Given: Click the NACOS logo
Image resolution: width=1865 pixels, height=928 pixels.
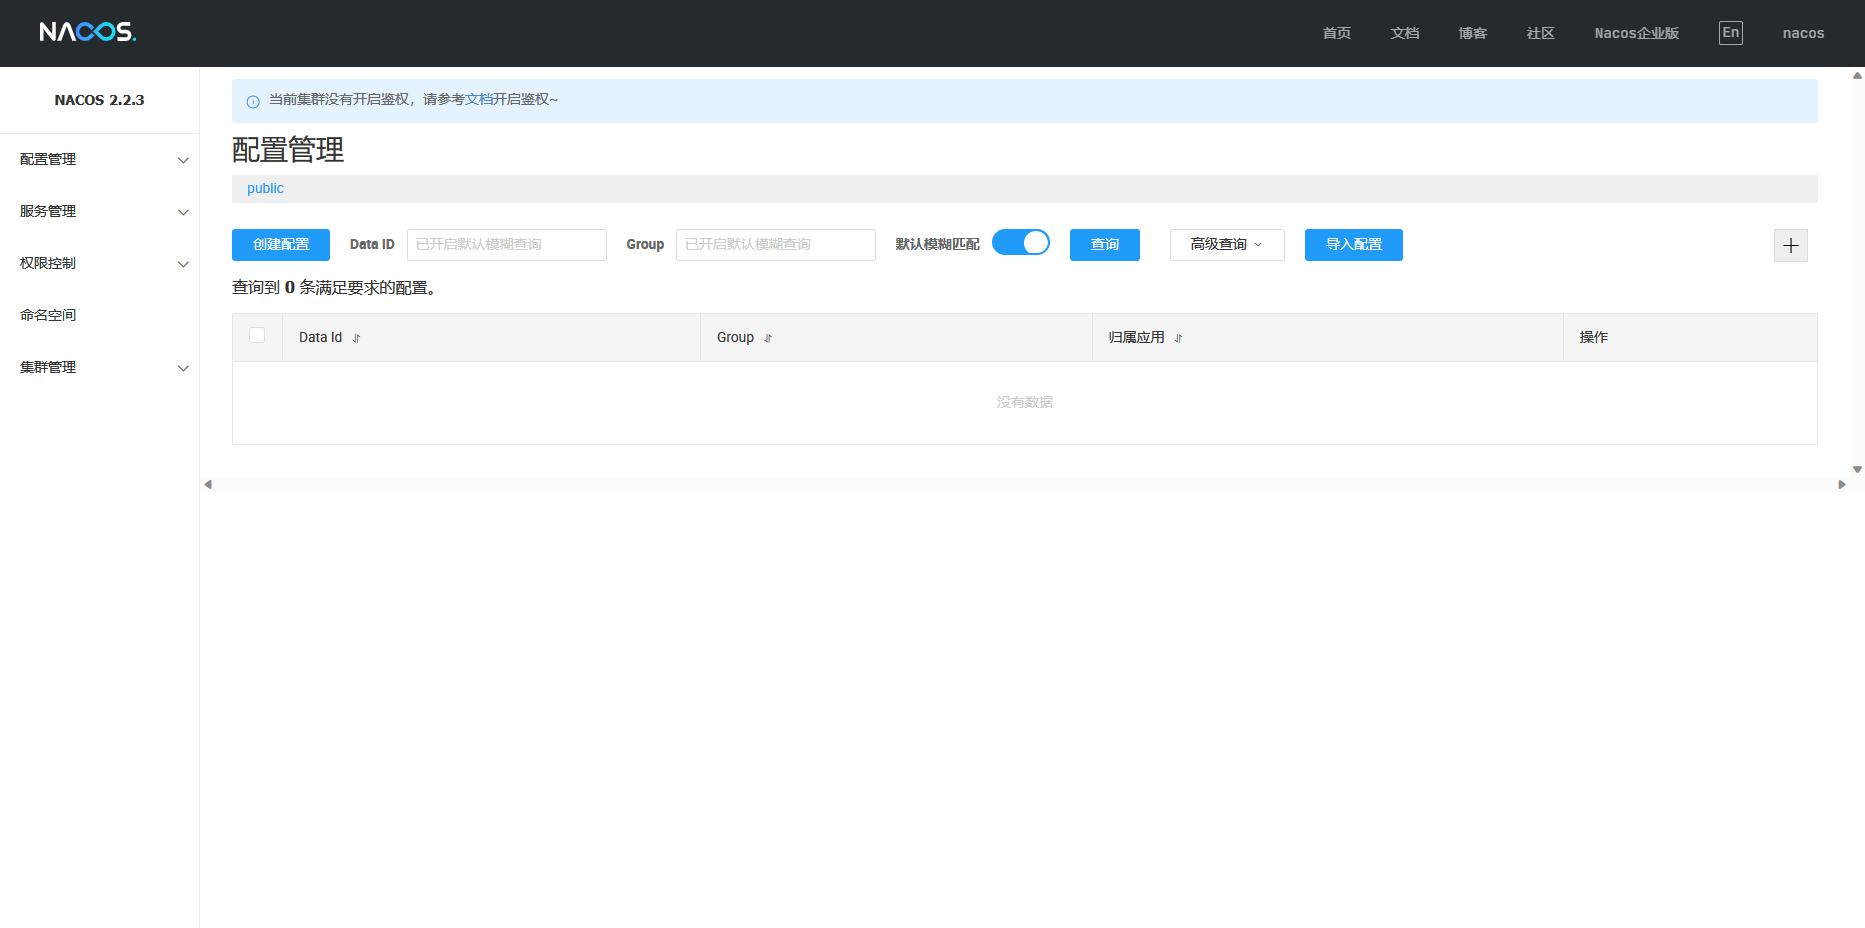Looking at the screenshot, I should pos(88,32).
